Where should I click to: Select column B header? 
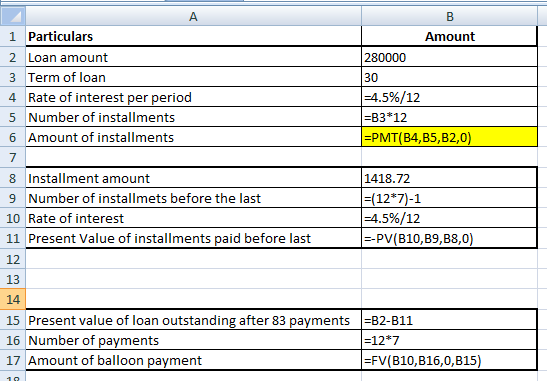(x=450, y=16)
